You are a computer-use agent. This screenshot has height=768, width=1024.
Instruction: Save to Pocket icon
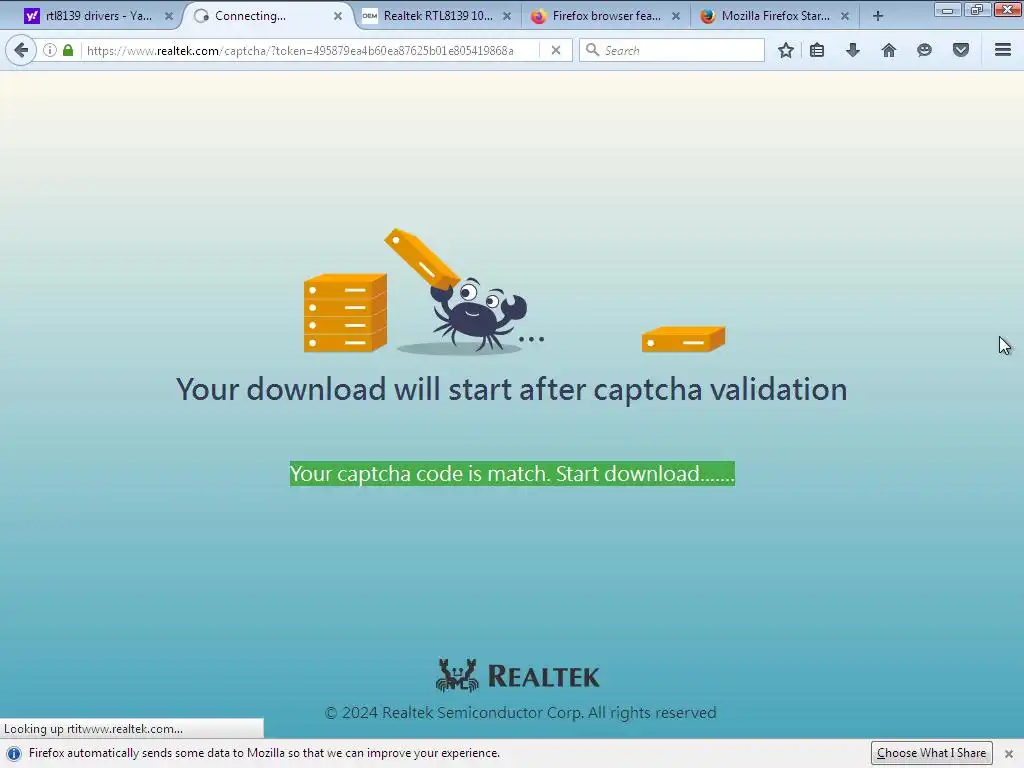[x=961, y=50]
